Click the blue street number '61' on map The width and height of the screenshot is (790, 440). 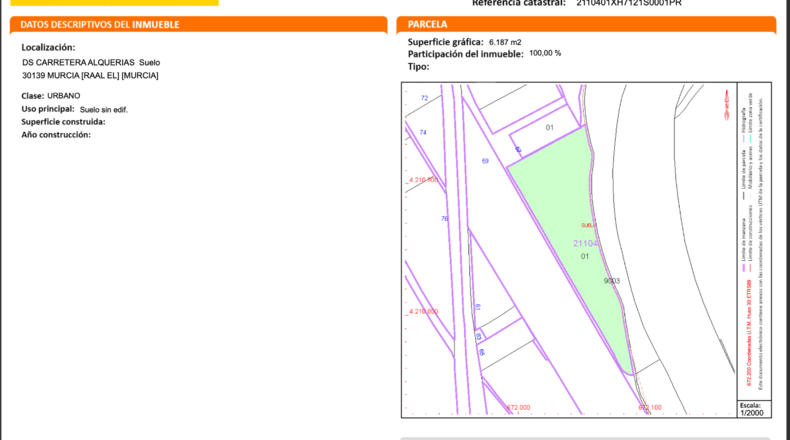click(478, 306)
